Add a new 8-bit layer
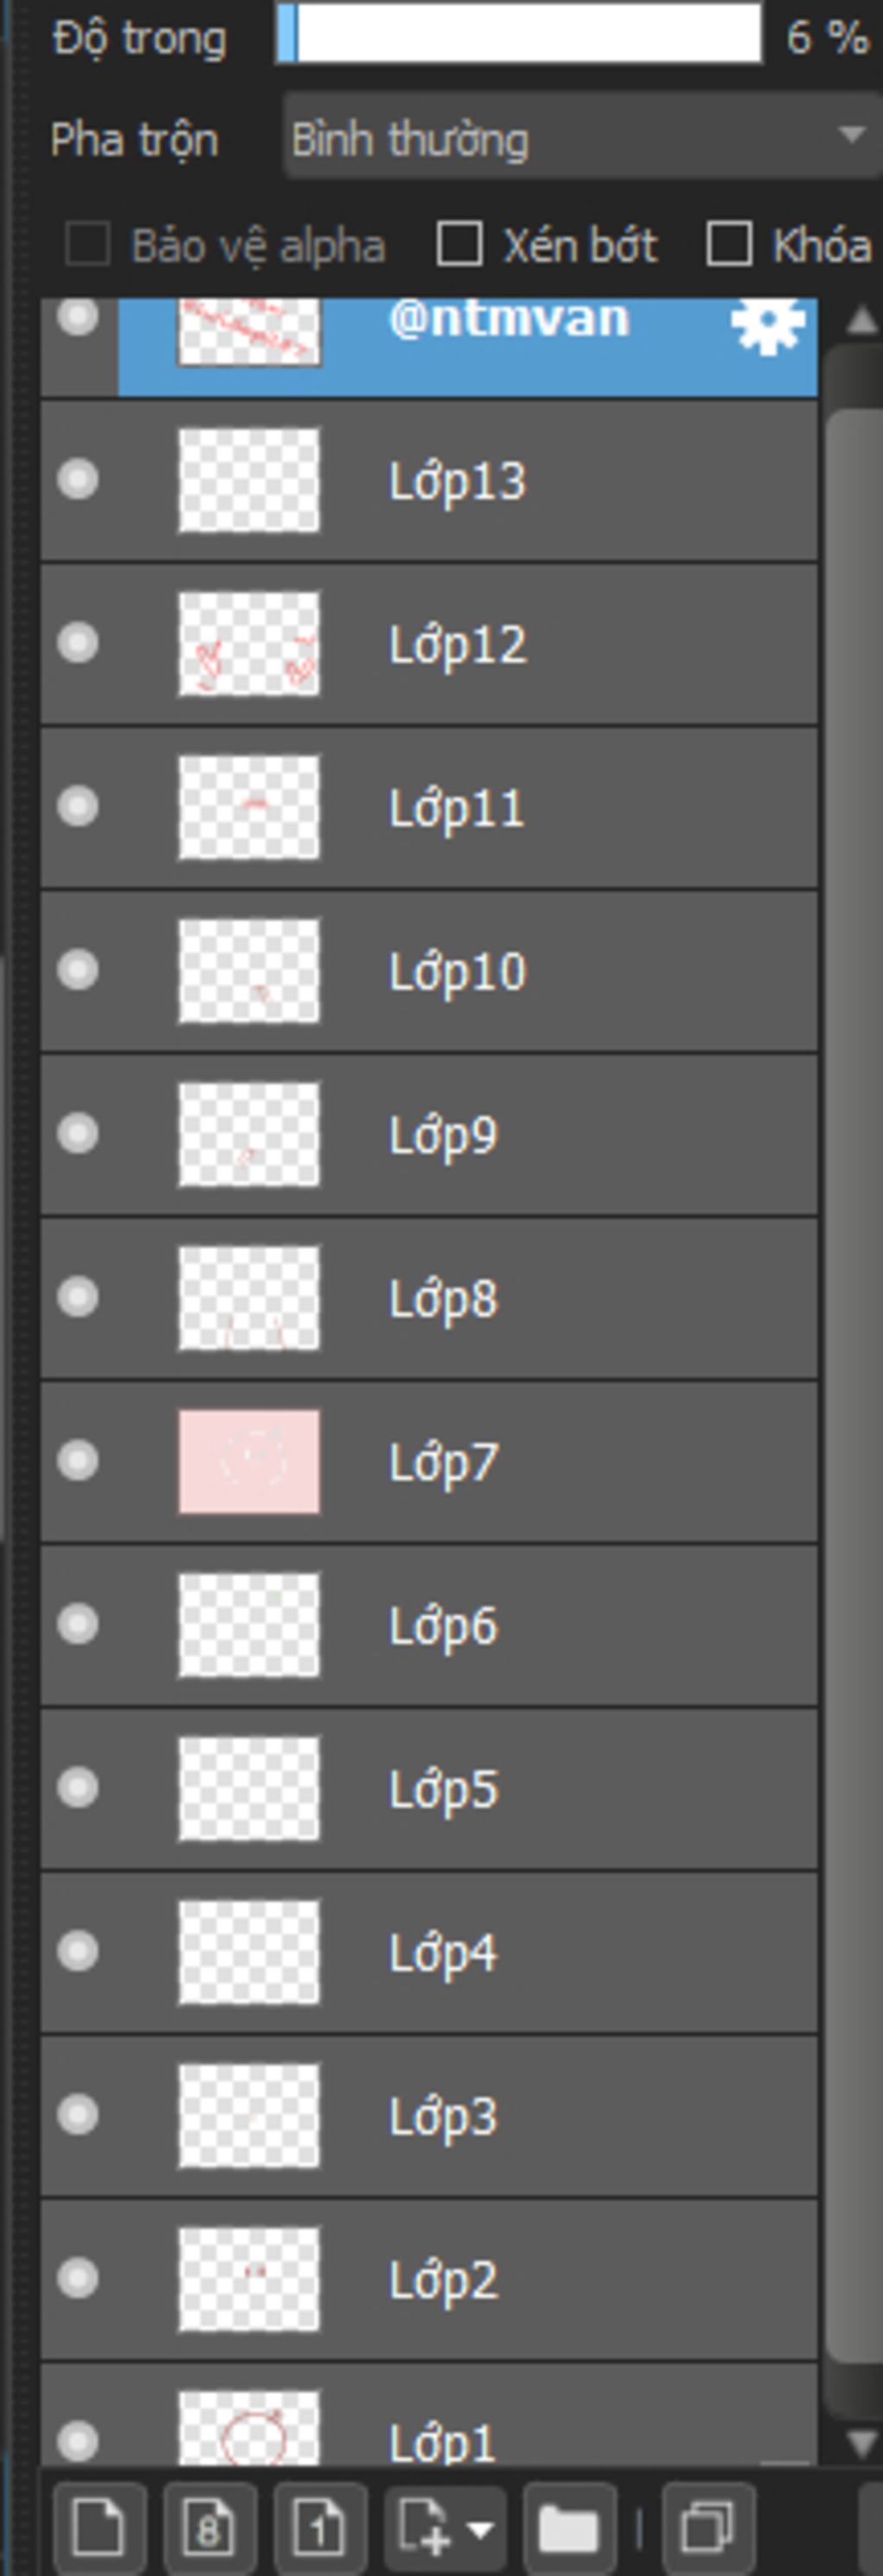 209,2527
